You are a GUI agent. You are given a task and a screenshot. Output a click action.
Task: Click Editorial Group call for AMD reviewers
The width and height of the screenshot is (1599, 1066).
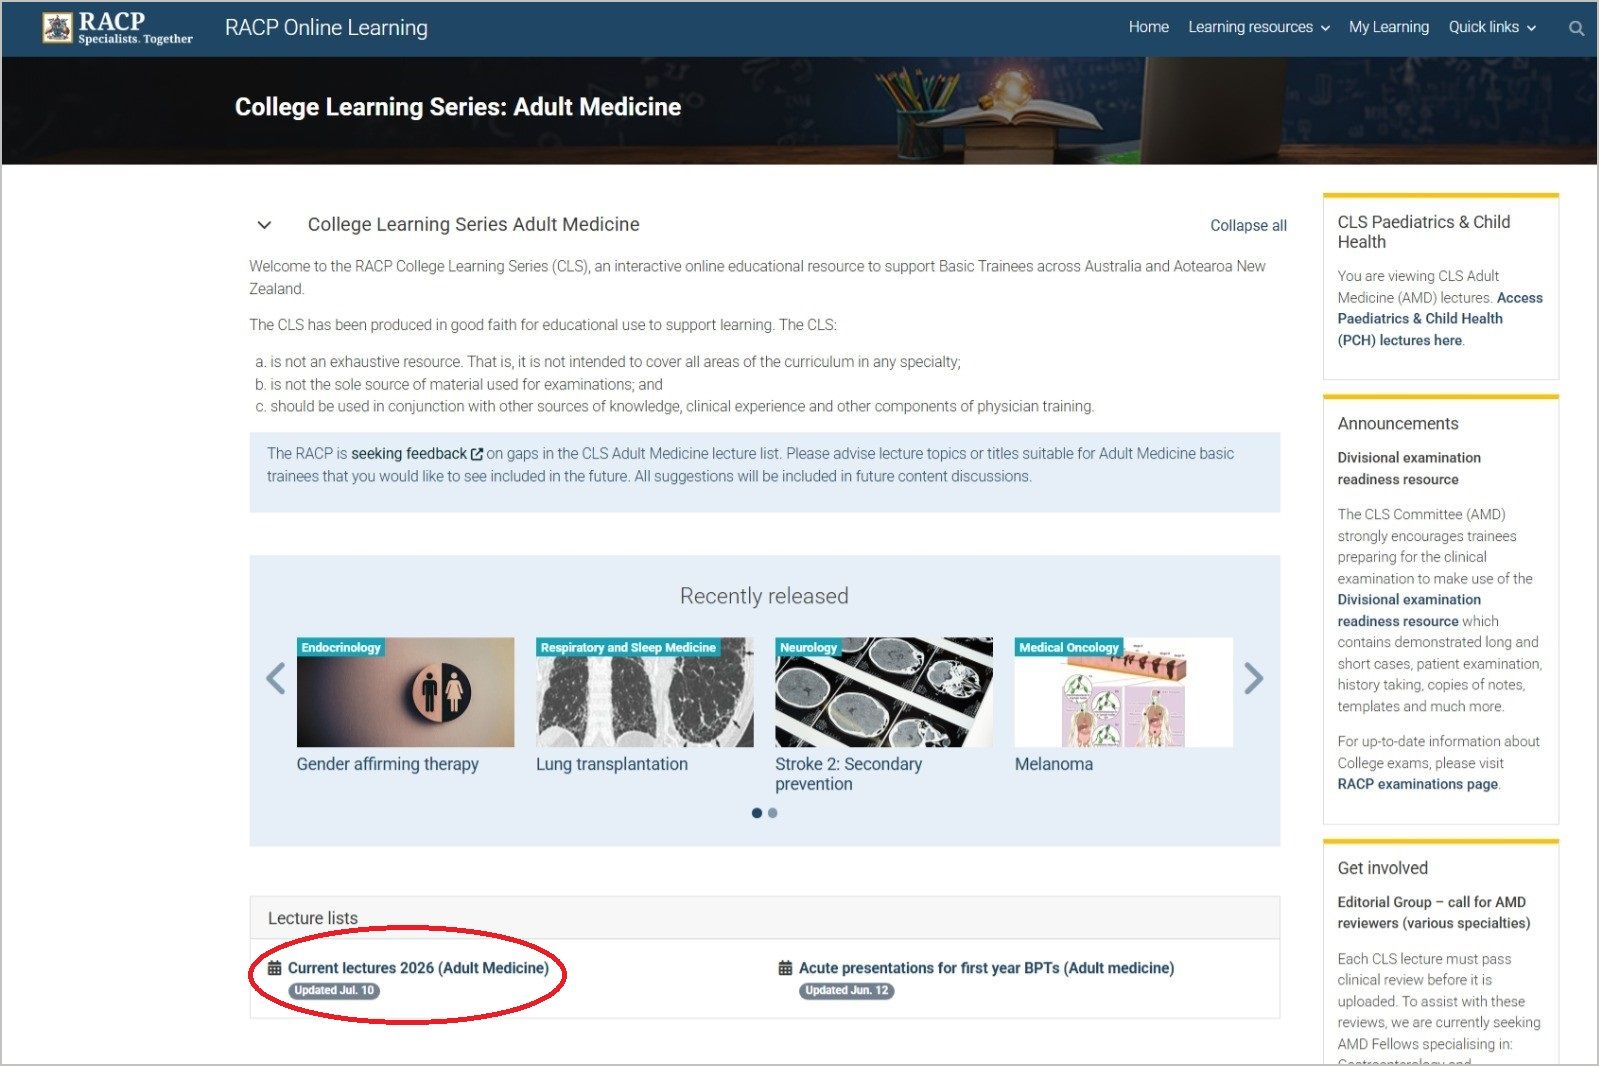1434,913
